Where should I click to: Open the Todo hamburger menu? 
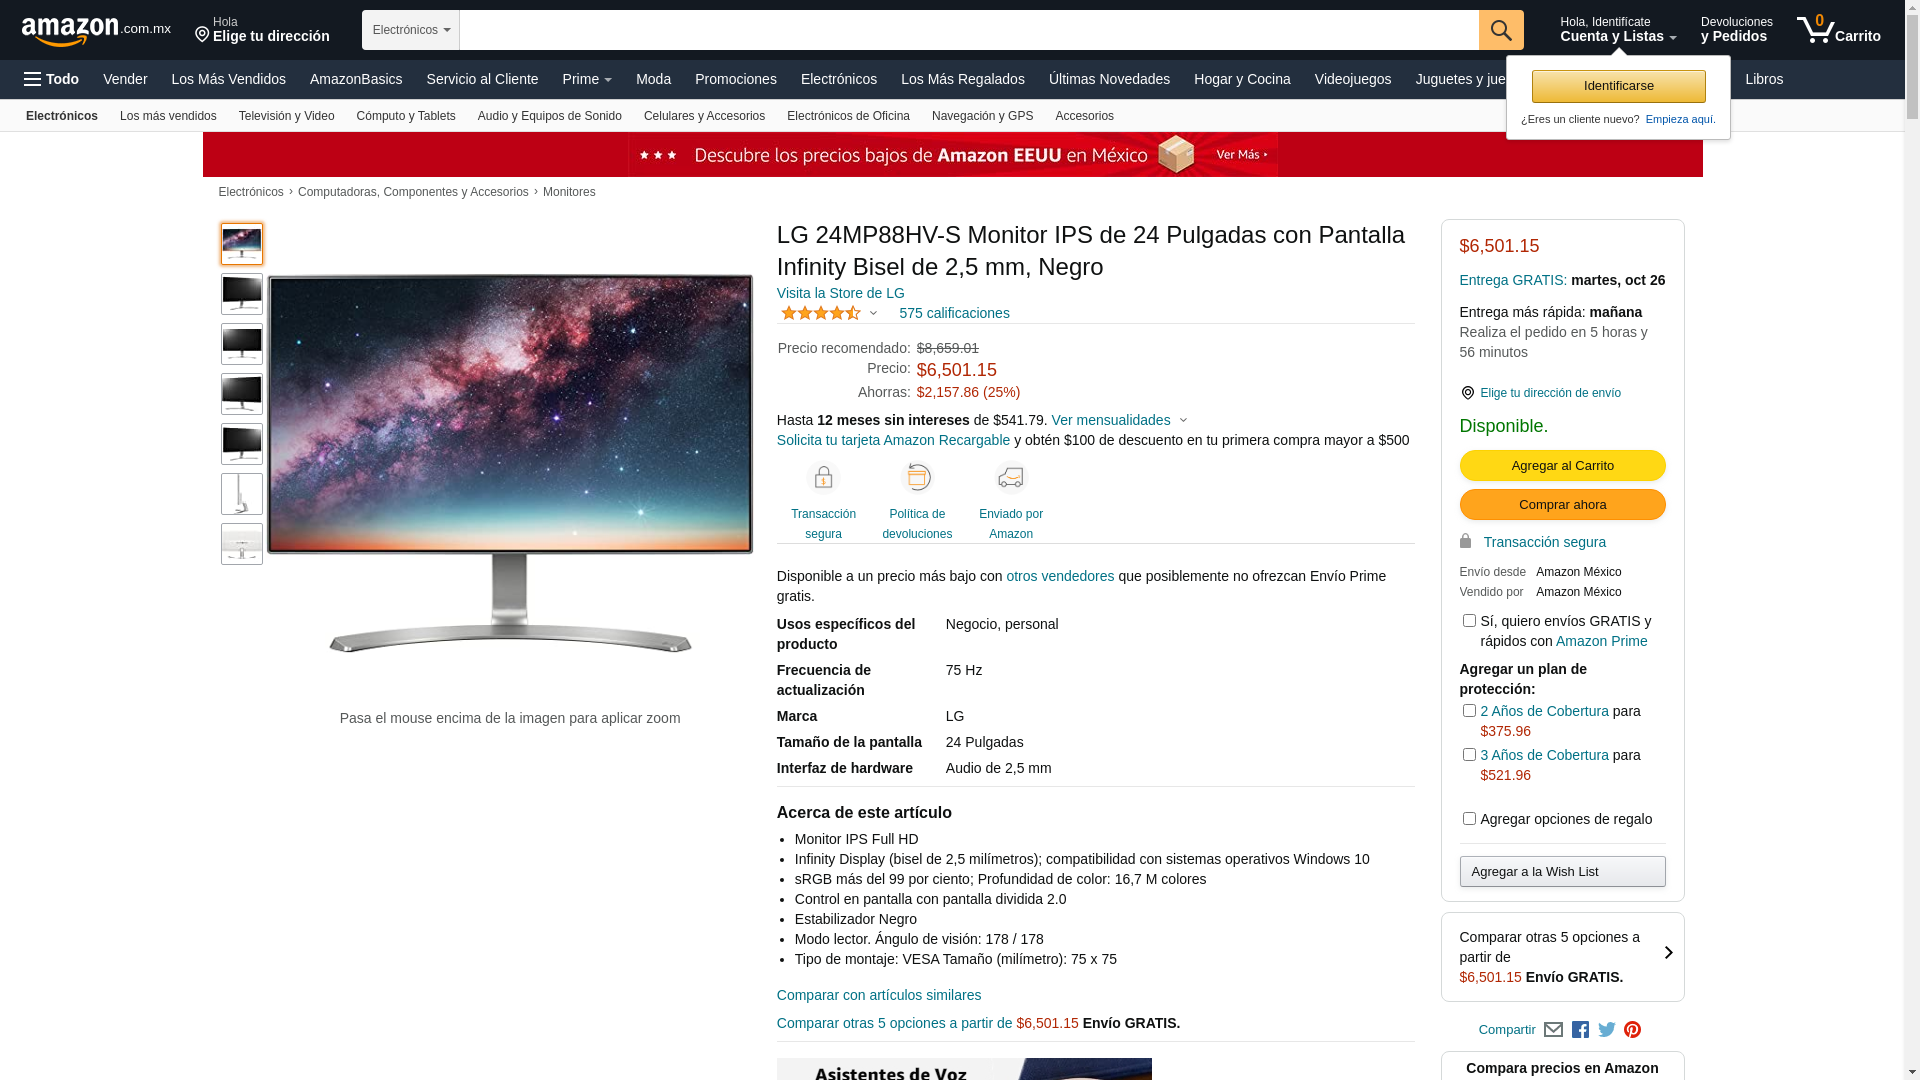click(51, 79)
